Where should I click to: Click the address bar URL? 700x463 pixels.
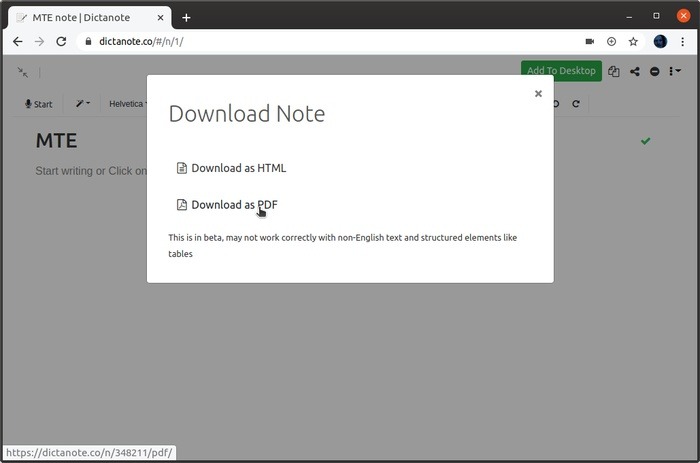[141, 42]
